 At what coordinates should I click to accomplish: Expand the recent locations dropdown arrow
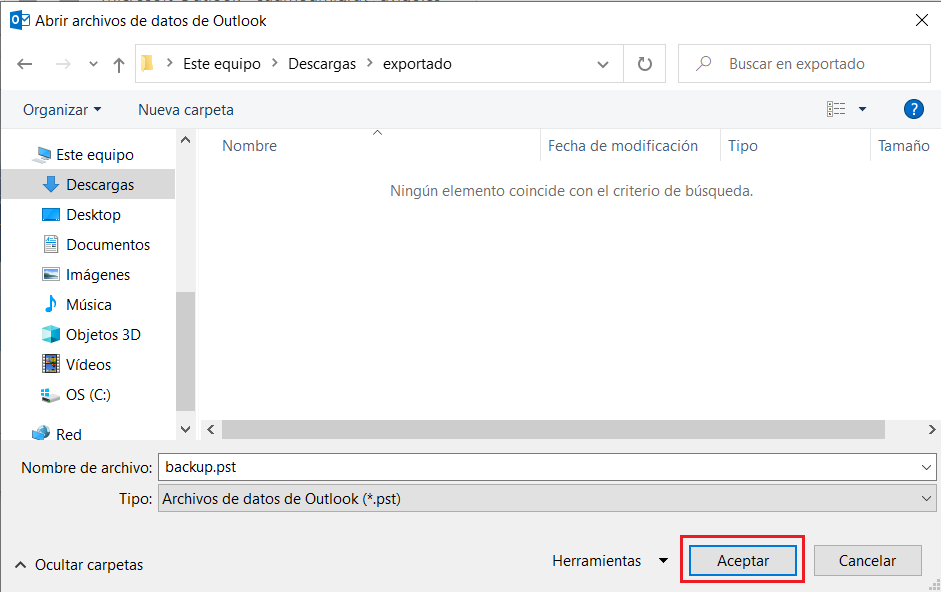point(93,64)
